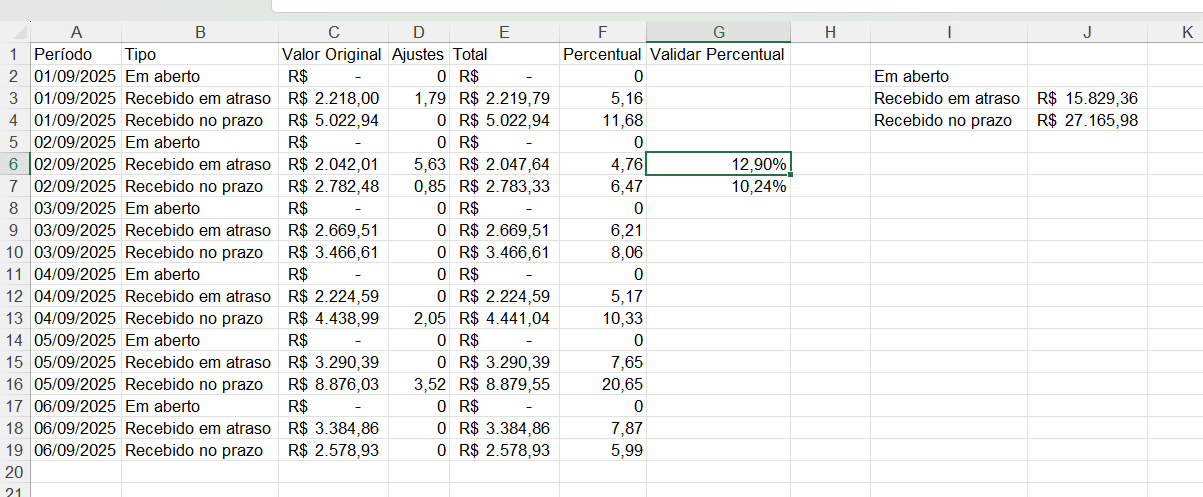The height and width of the screenshot is (497, 1203).
Task: Select column A header
Action: pyautogui.click(x=76, y=32)
